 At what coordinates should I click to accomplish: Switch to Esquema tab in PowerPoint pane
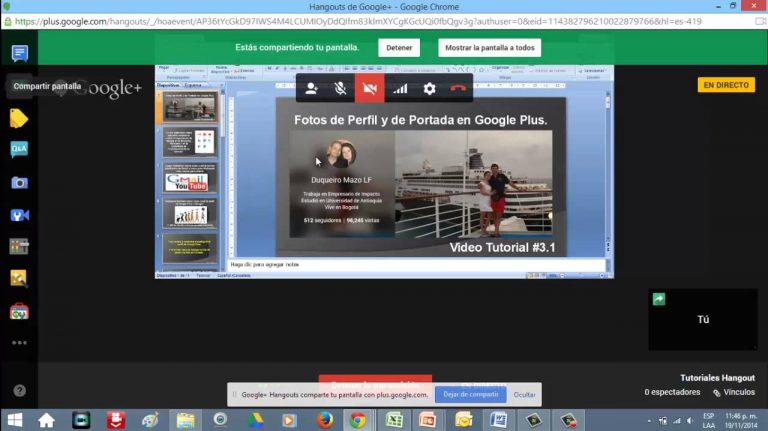[x=193, y=85]
